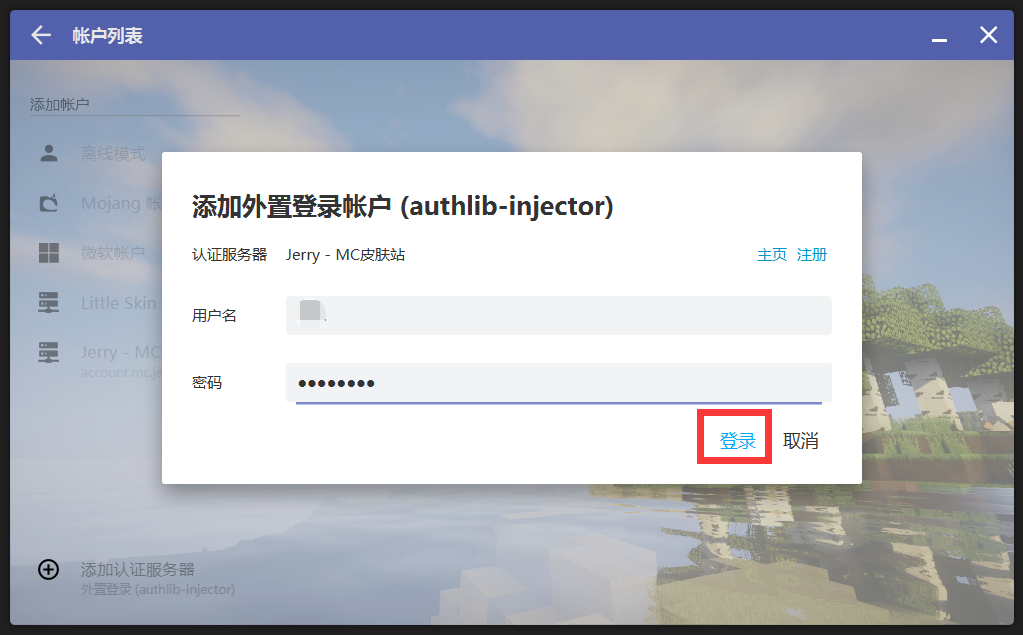Viewport: 1023px width, 635px height.
Task: Choose 微软帐户 in the account list
Action: coord(113,254)
